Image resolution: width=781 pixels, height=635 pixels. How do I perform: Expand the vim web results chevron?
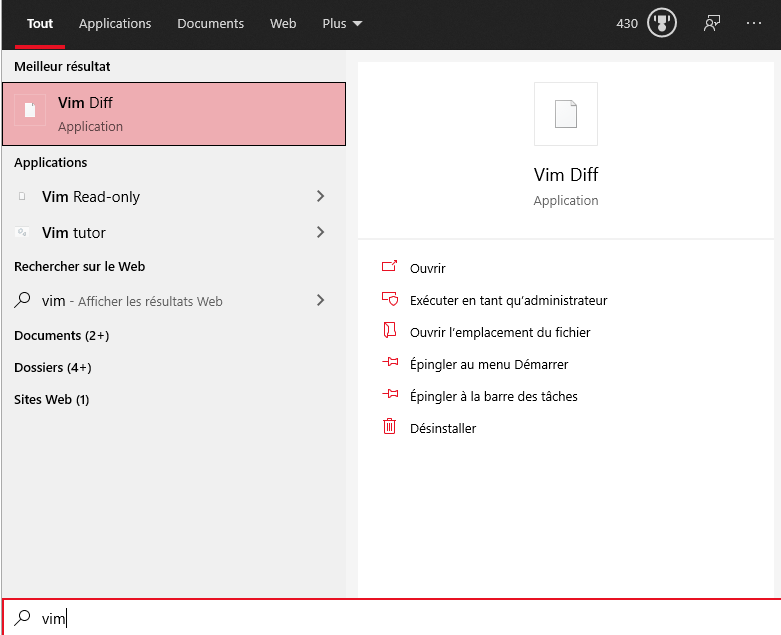(320, 300)
